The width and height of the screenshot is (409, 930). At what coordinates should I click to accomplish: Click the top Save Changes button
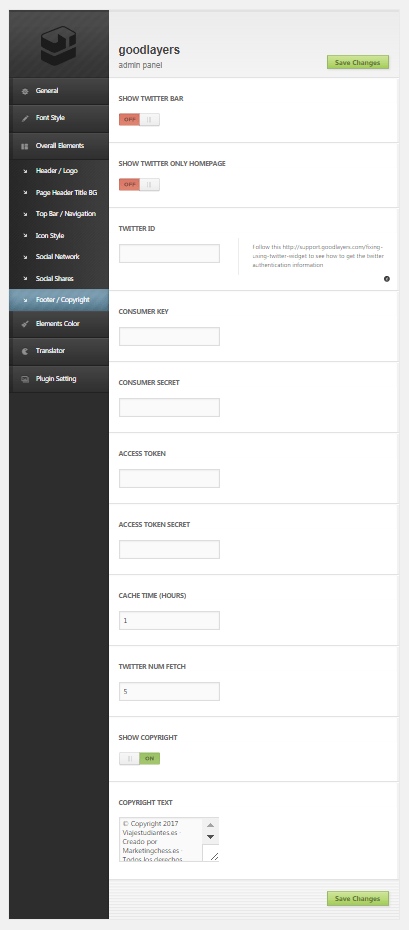coord(358,62)
